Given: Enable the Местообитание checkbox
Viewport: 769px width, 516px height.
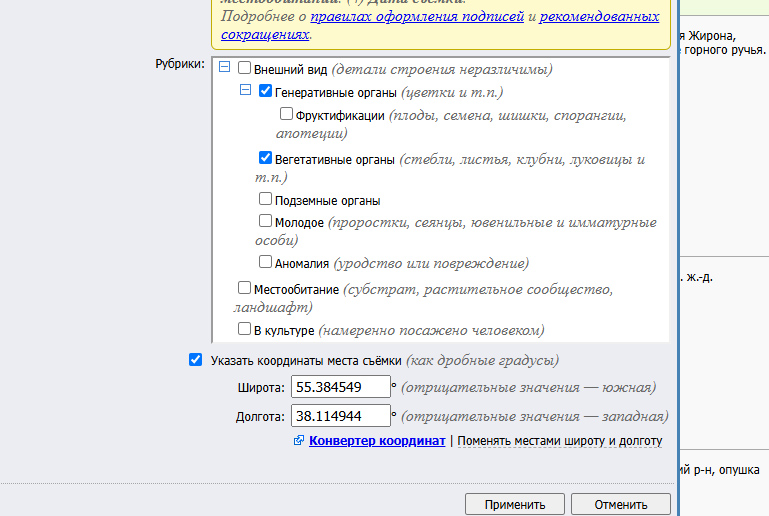Looking at the screenshot, I should tap(244, 288).
